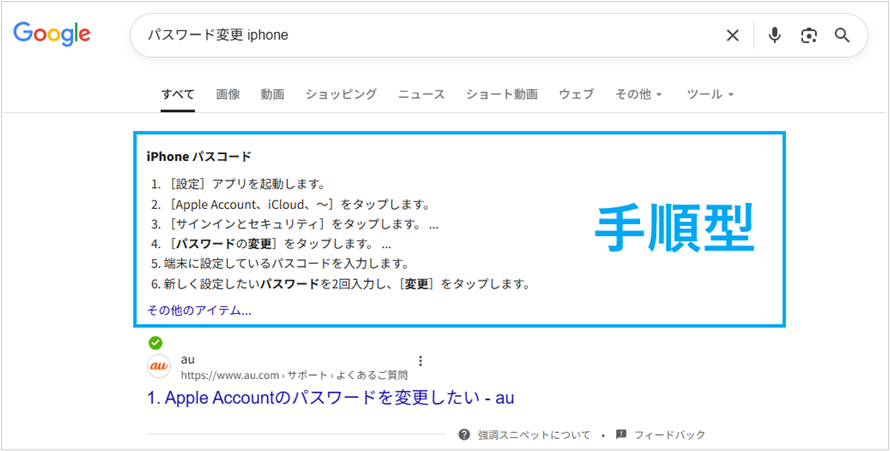Expand the その他 dropdown

coord(639,94)
